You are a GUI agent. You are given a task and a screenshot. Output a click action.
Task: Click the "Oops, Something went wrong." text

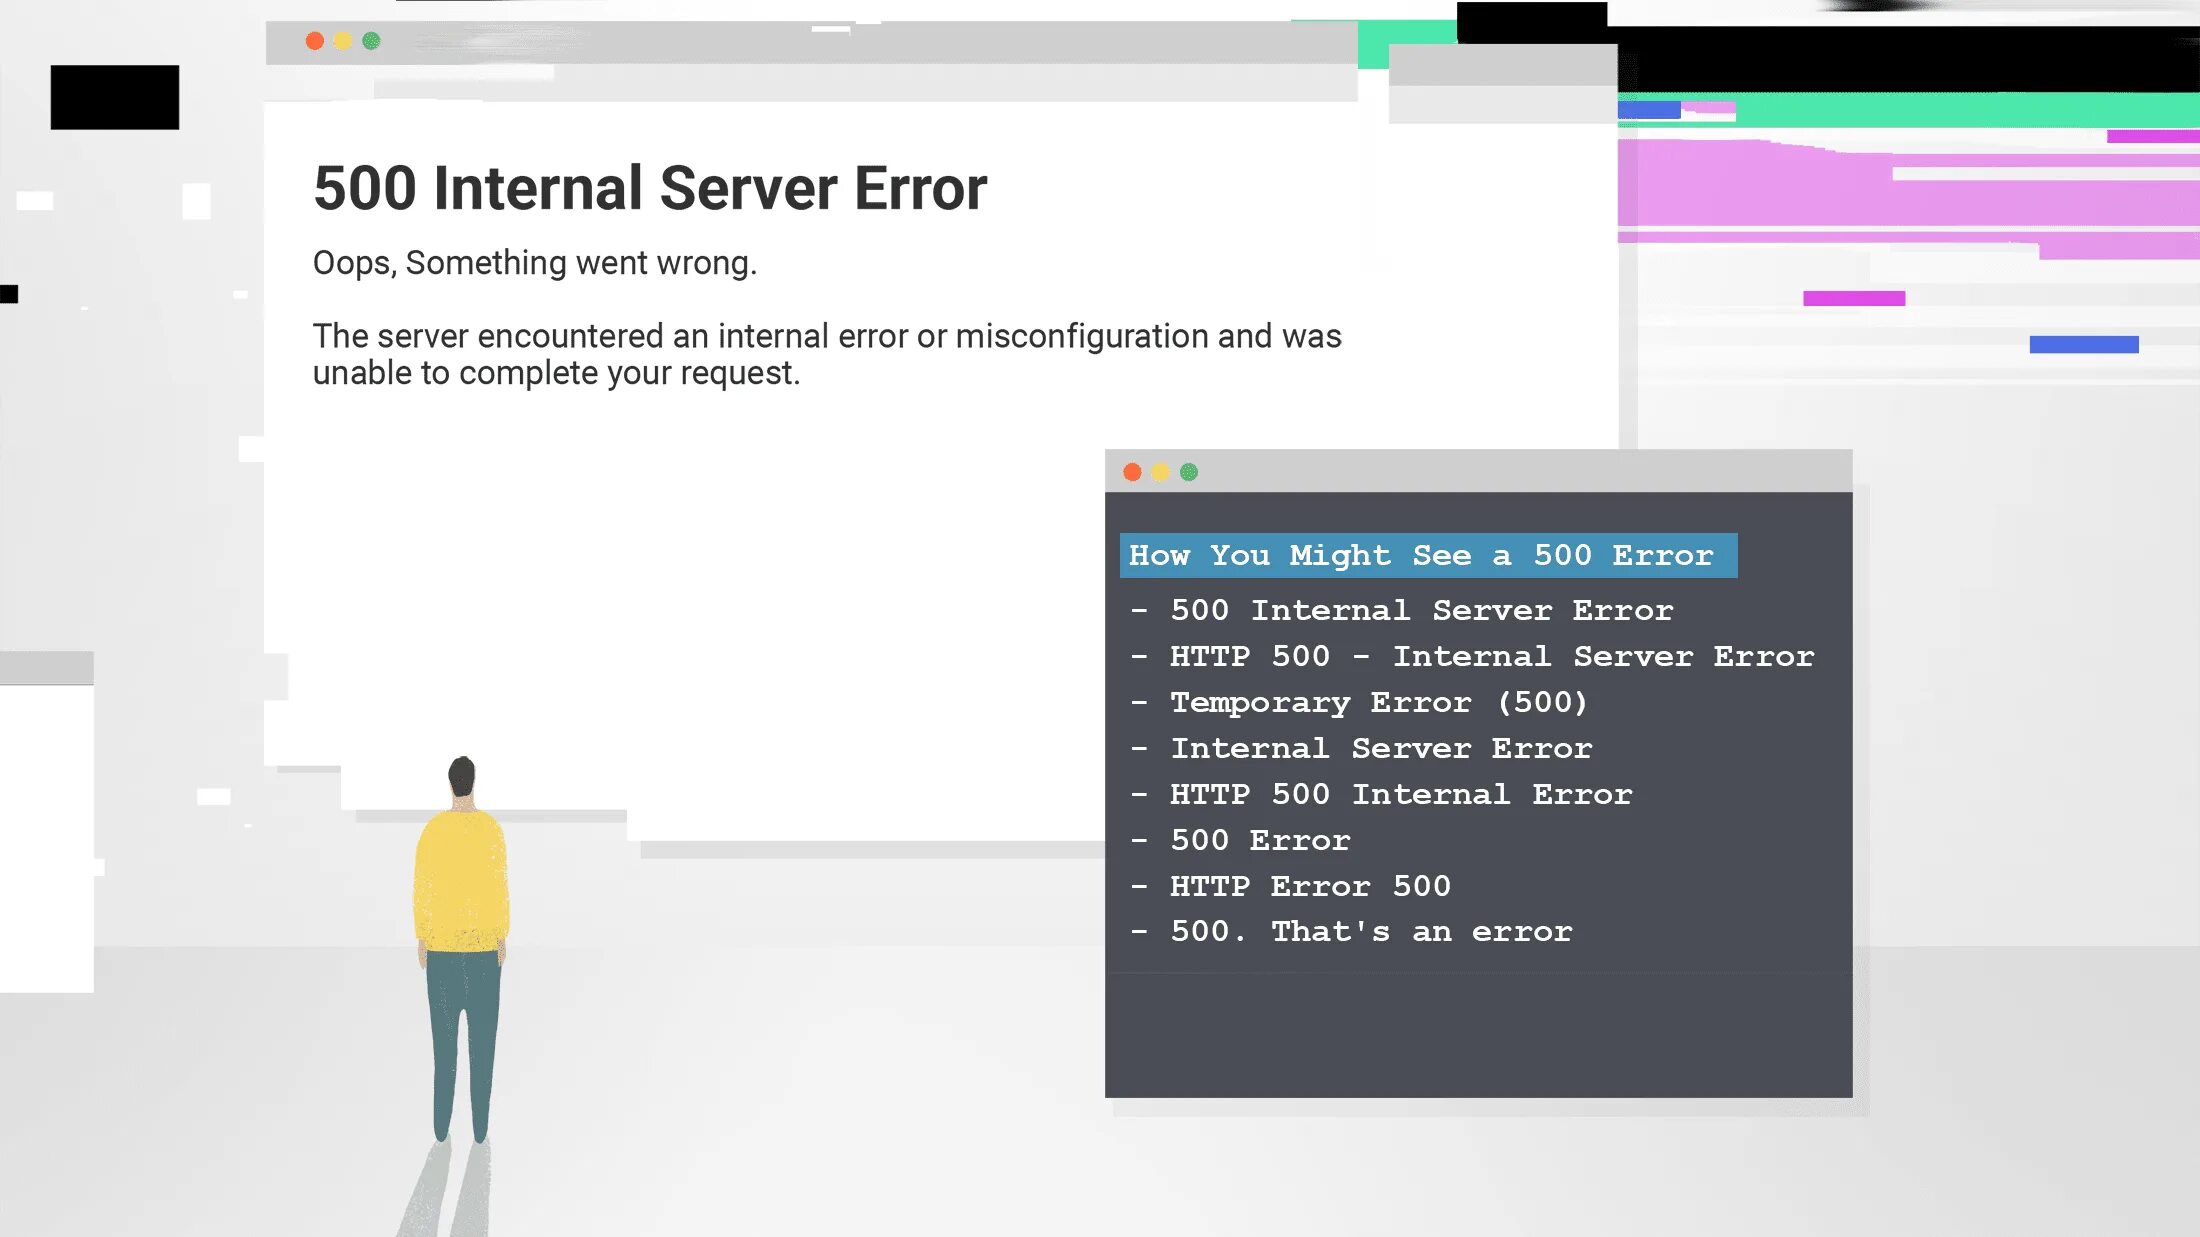535,263
